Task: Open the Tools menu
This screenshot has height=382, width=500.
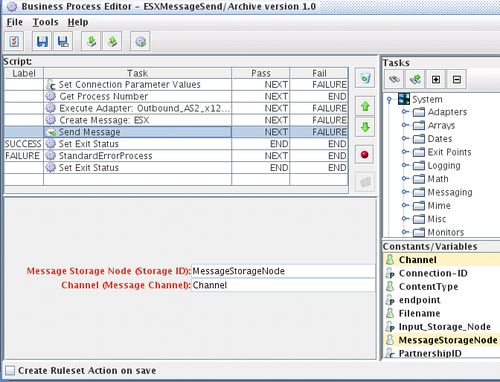Action: [45, 22]
